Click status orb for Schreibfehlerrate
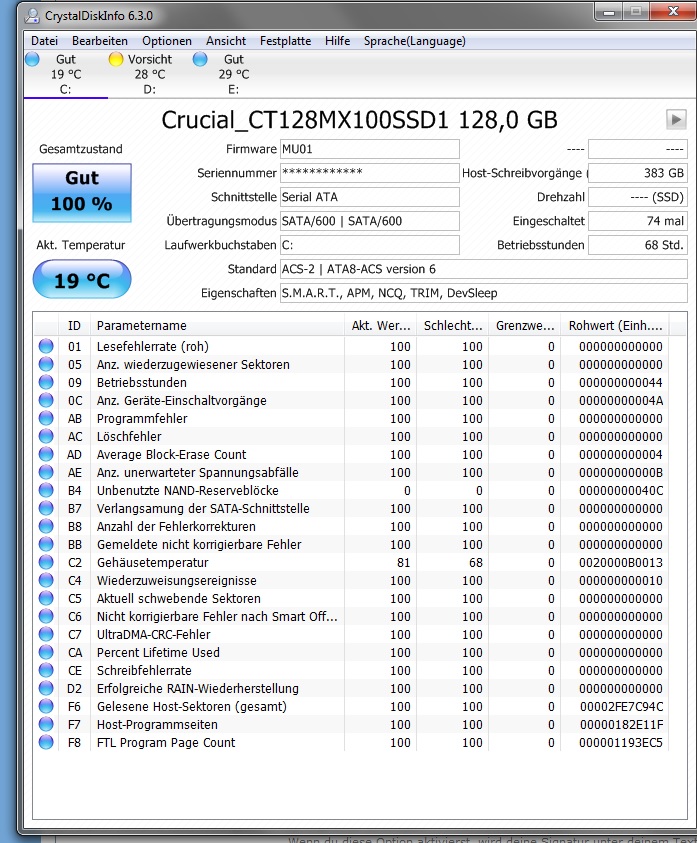The width and height of the screenshot is (697, 843). pyautogui.click(x=46, y=670)
